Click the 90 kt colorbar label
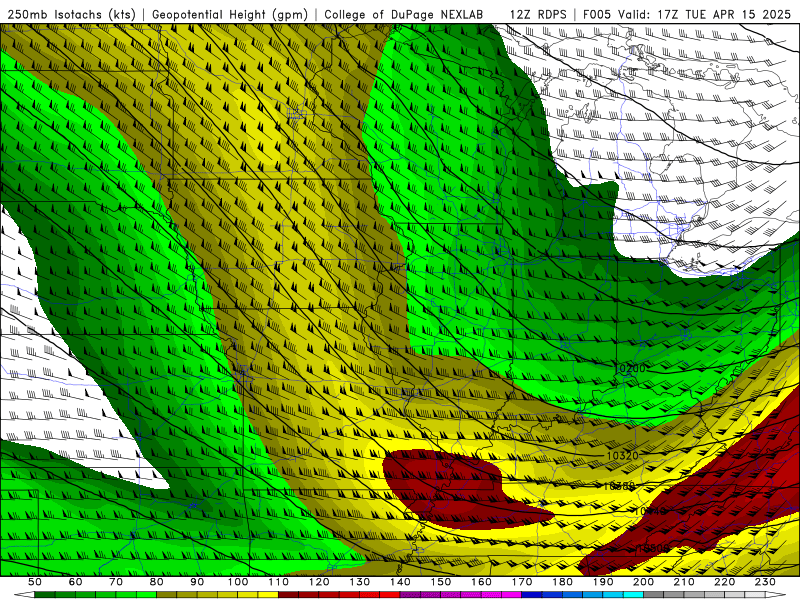Screen dimensions: 800x600 point(197,582)
